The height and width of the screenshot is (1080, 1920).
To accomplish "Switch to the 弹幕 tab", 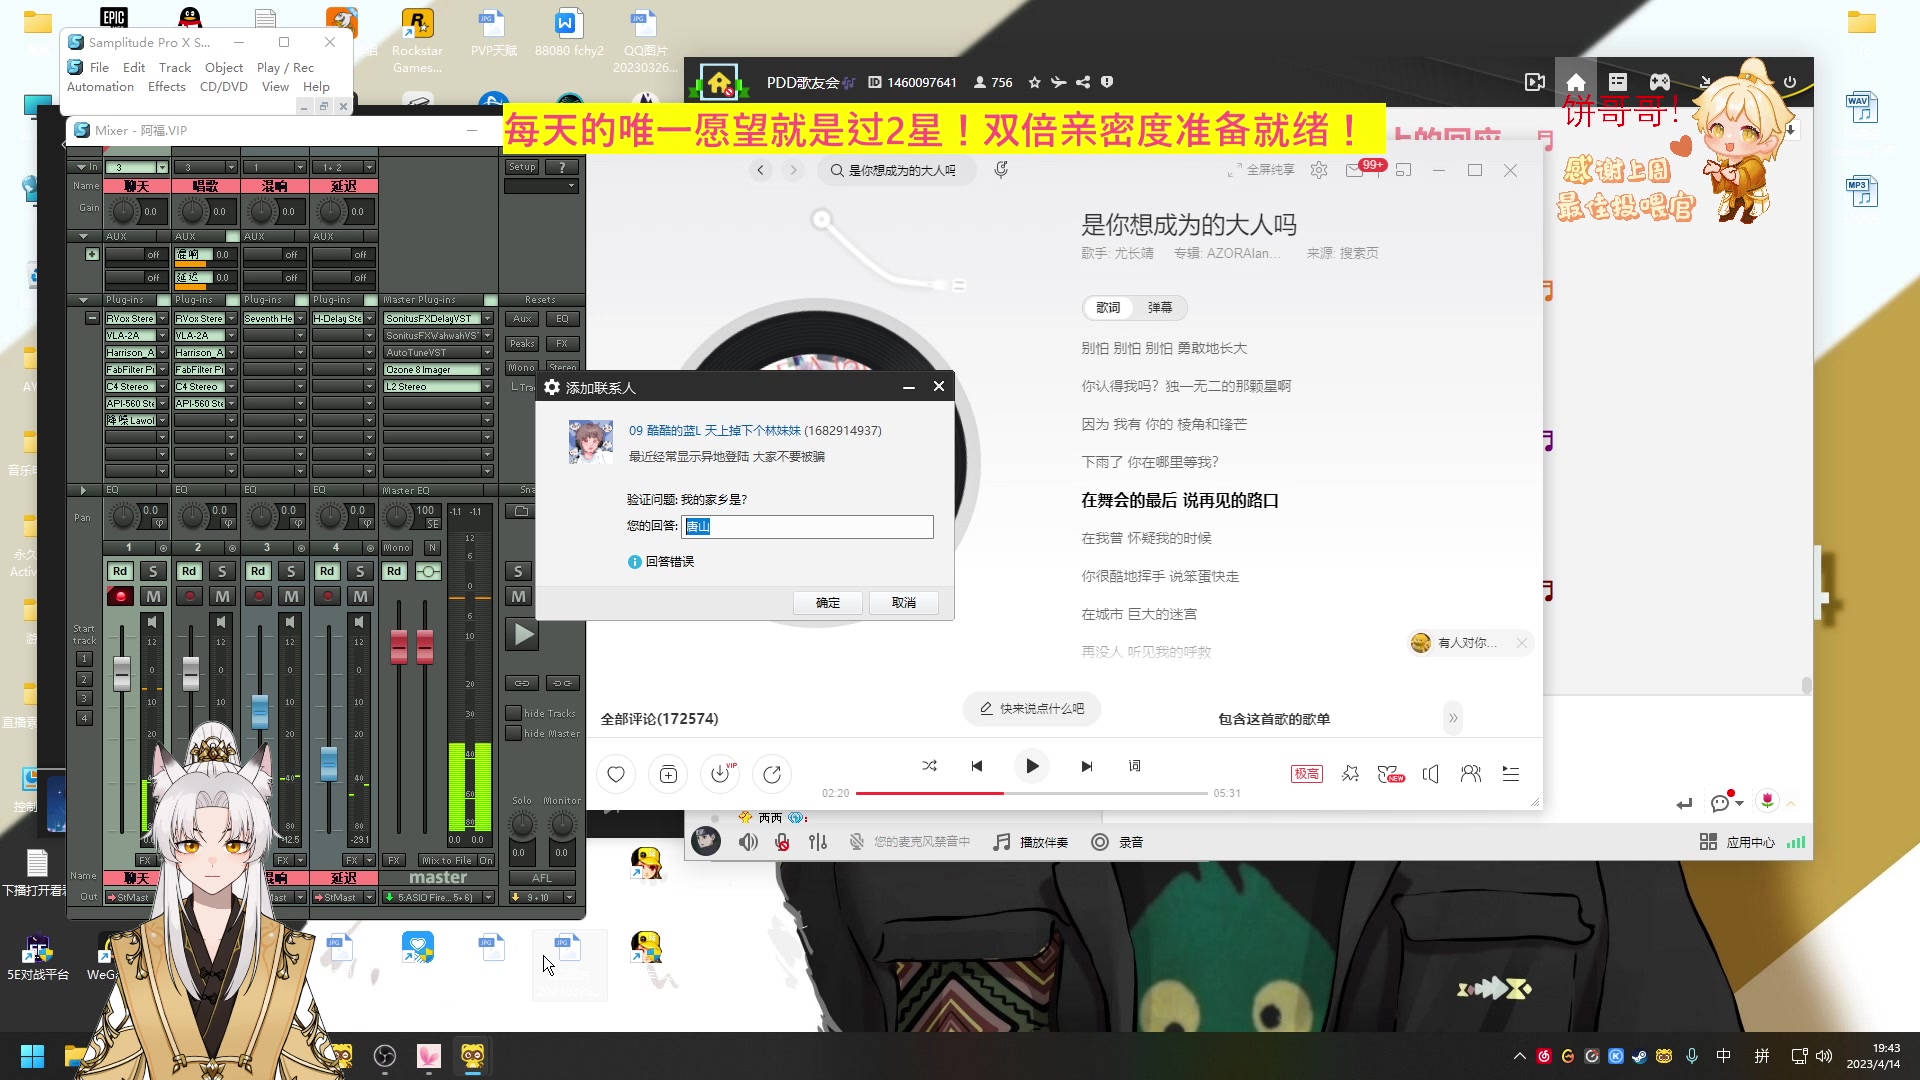I will (x=1160, y=308).
